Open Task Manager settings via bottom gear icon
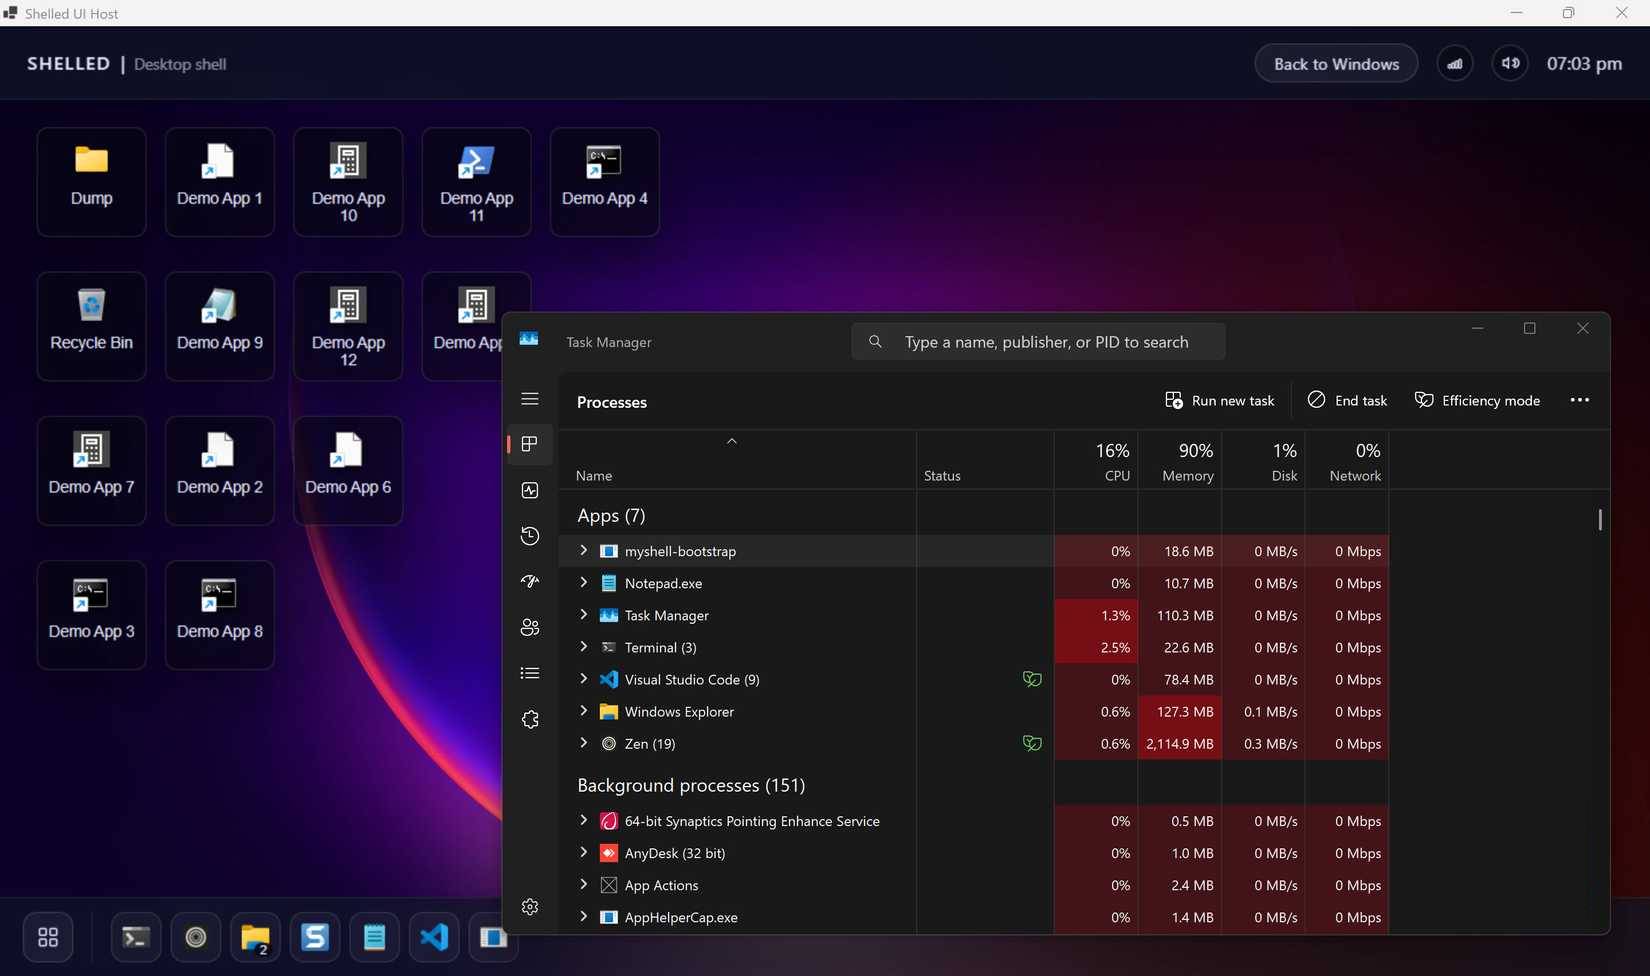 (529, 907)
